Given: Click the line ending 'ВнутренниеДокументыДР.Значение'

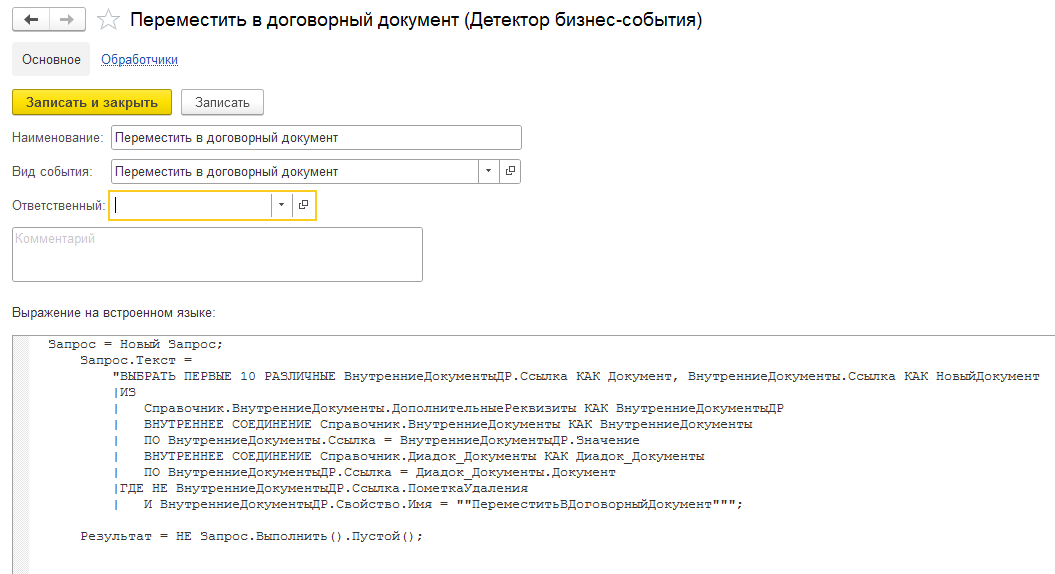Looking at the screenshot, I should [376, 441].
